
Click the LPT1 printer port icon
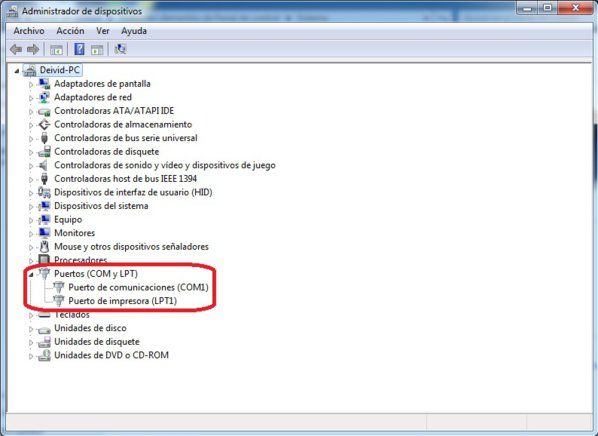click(58, 301)
